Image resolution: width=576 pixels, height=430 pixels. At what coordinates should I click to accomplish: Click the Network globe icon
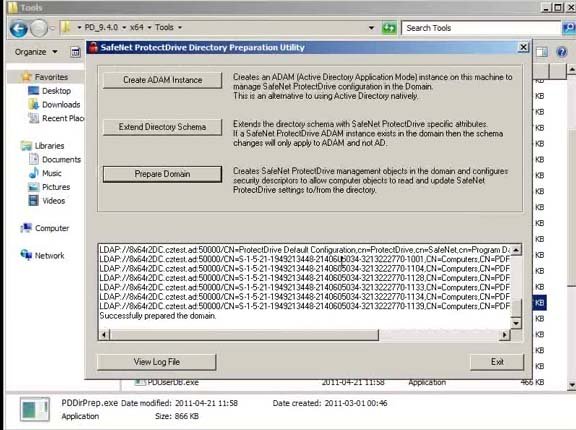(x=26, y=255)
